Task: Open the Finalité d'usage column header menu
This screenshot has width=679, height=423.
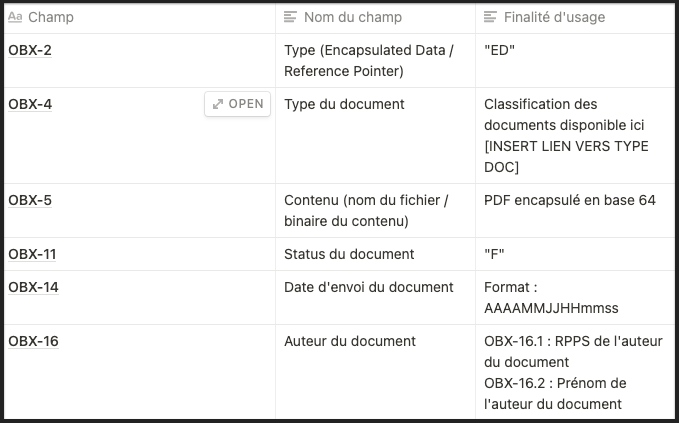Action: pos(575,17)
